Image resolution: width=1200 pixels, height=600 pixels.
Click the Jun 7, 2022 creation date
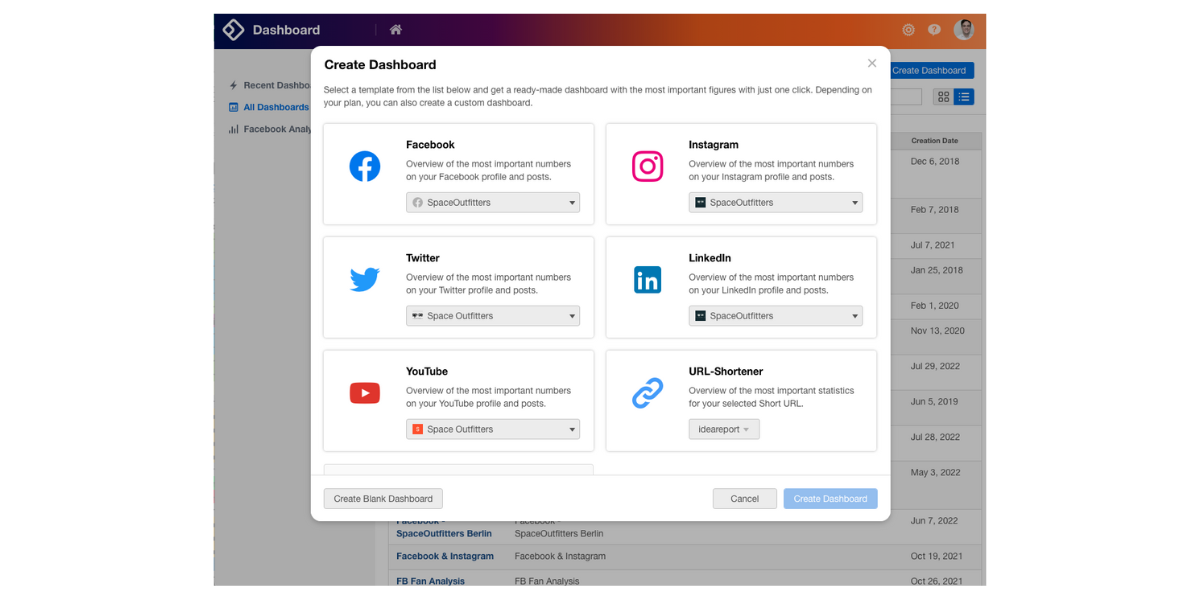(934, 520)
